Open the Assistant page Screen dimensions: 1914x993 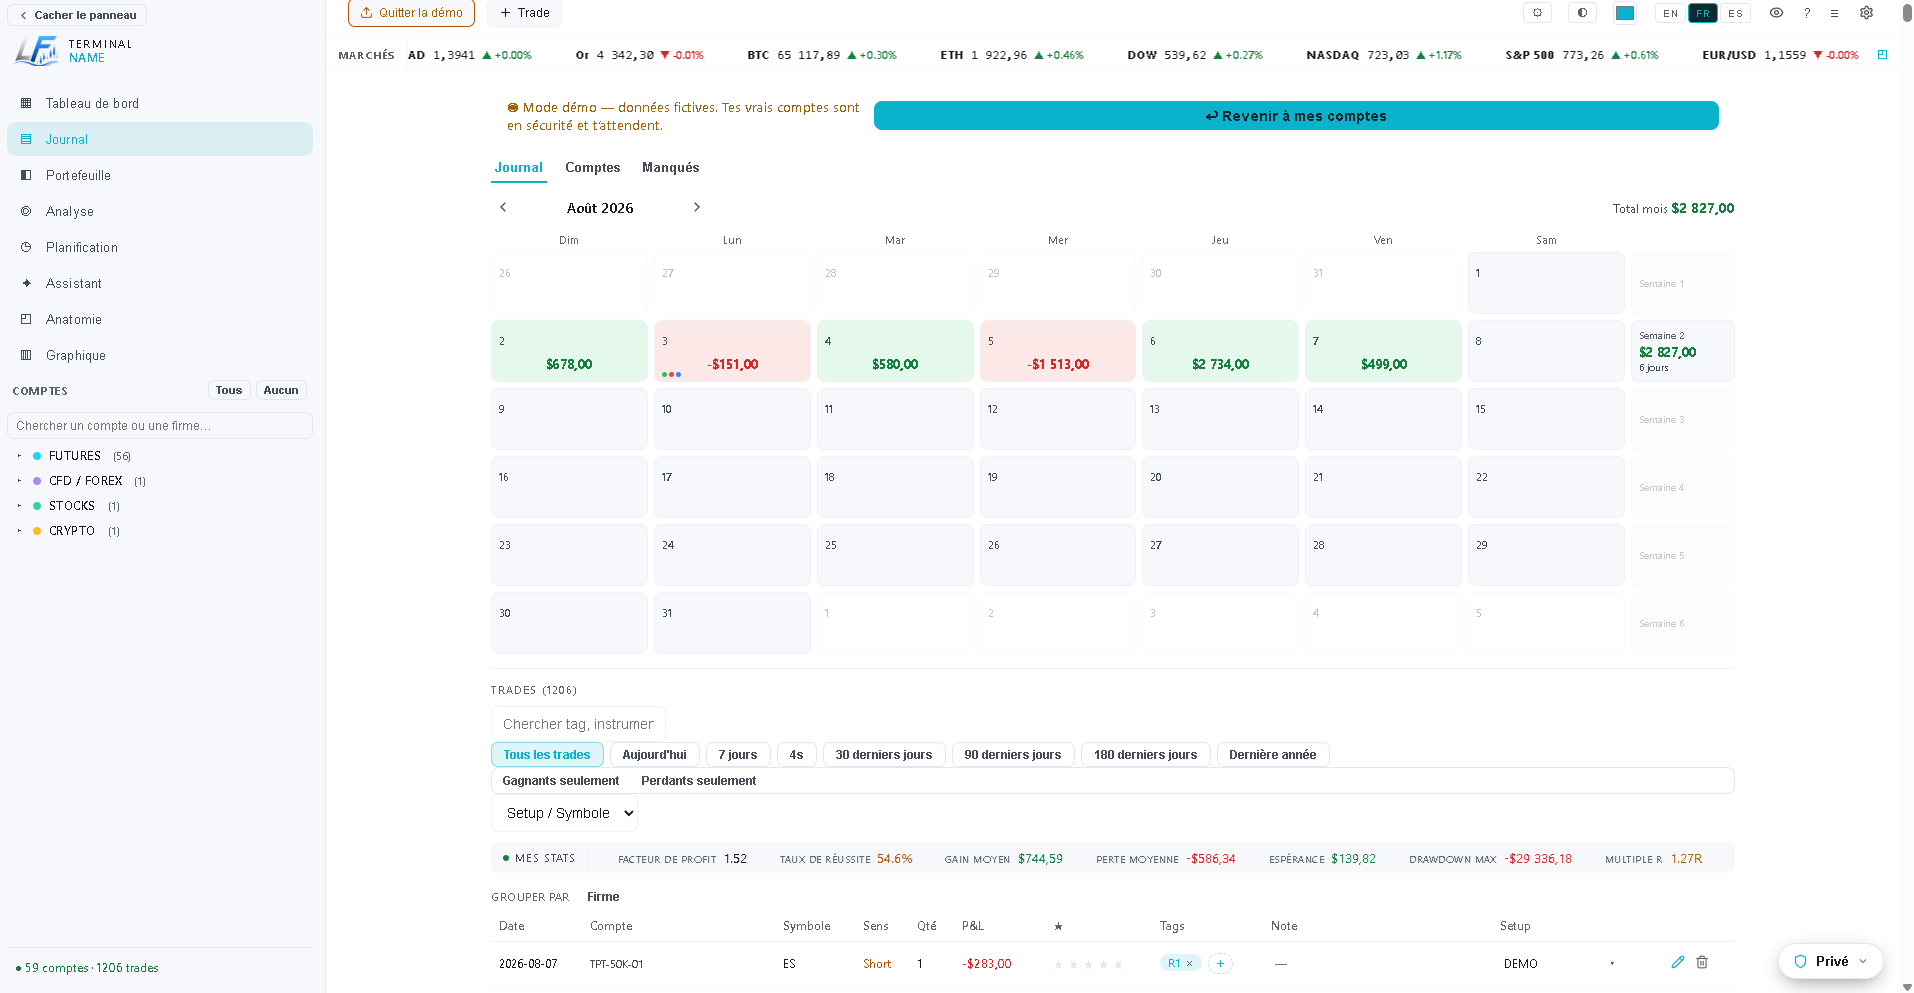(160, 283)
